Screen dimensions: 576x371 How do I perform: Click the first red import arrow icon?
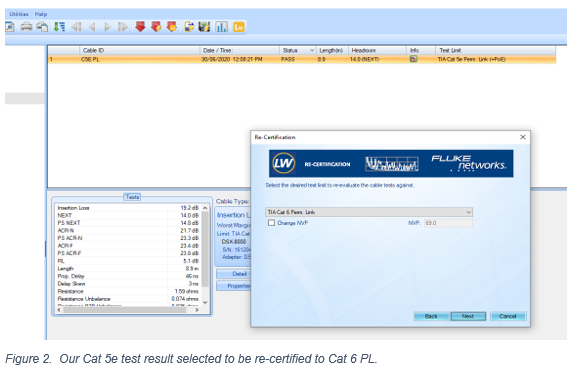[x=140, y=27]
